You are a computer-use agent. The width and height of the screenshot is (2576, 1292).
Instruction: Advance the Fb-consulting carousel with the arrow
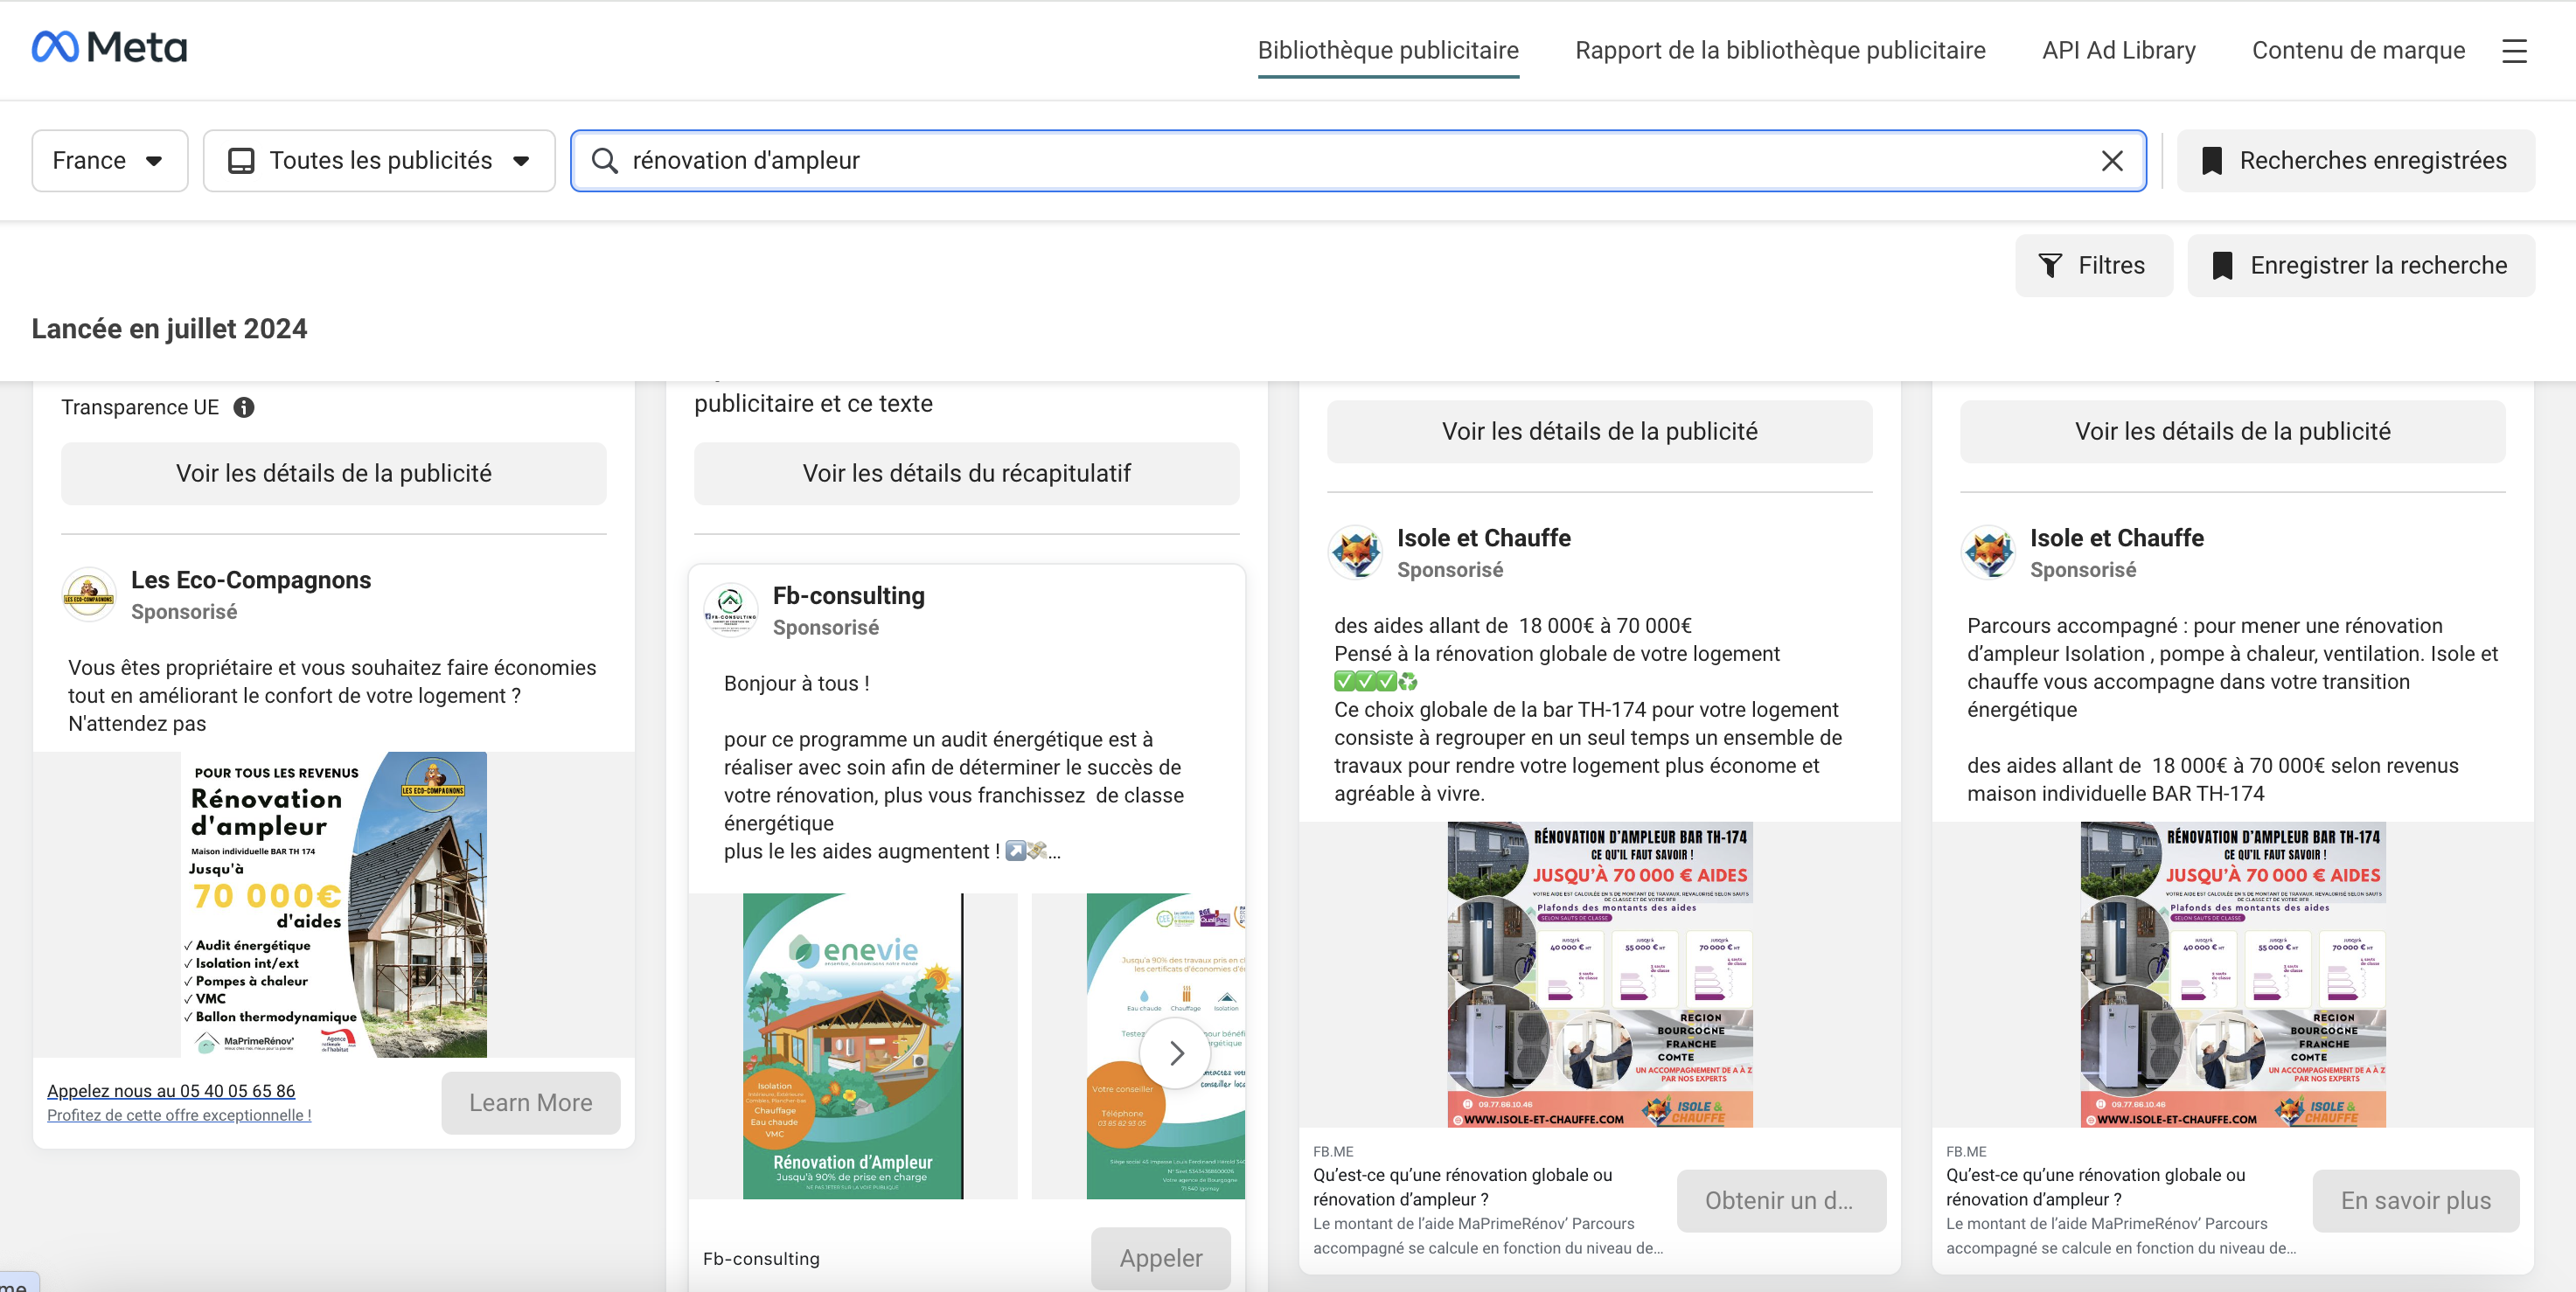tap(1176, 1053)
